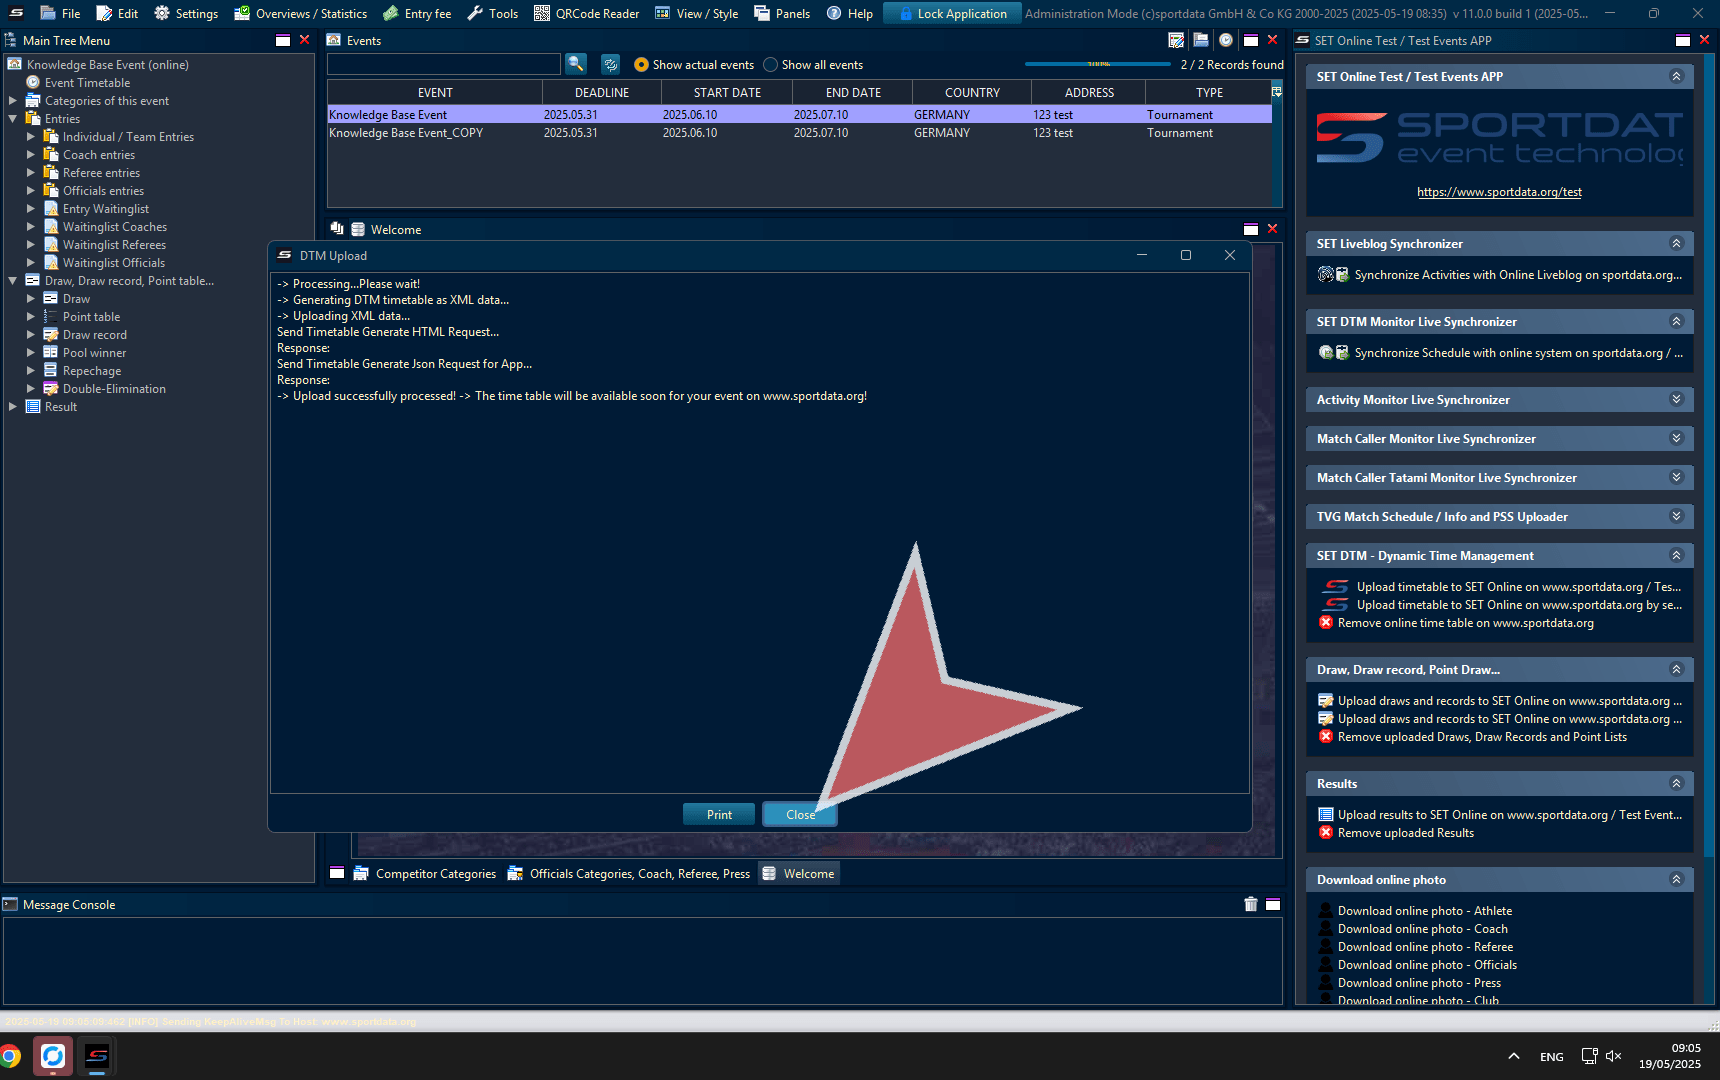The height and width of the screenshot is (1080, 1720).
Task: Clear the Message Console with trash icon
Action: (x=1250, y=904)
